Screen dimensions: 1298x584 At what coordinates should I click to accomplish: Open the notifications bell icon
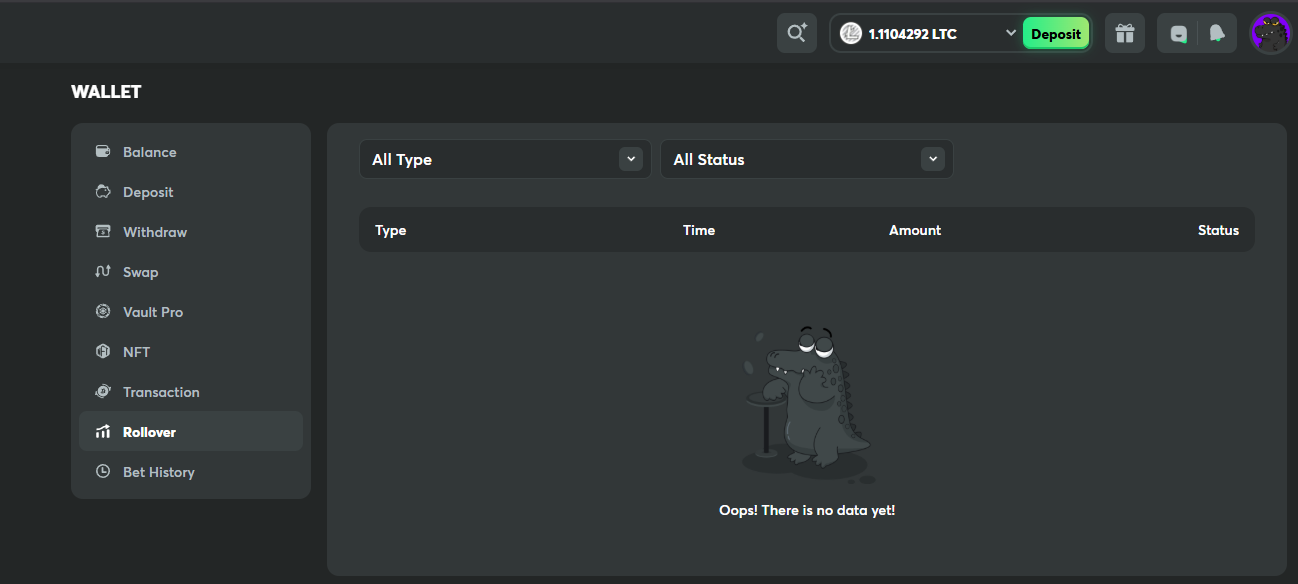(1217, 33)
